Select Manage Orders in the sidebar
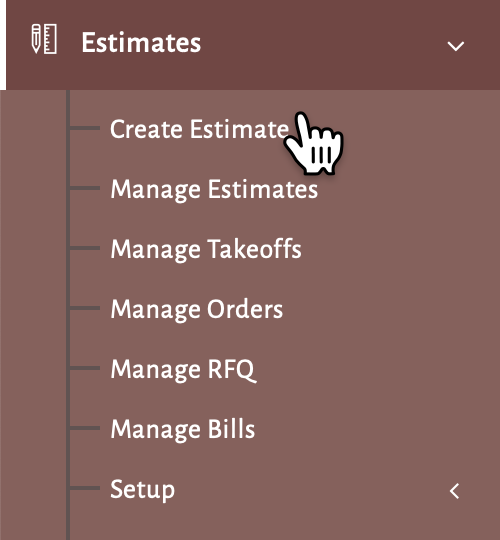Screen dimensions: 500x540 [x=197, y=309]
